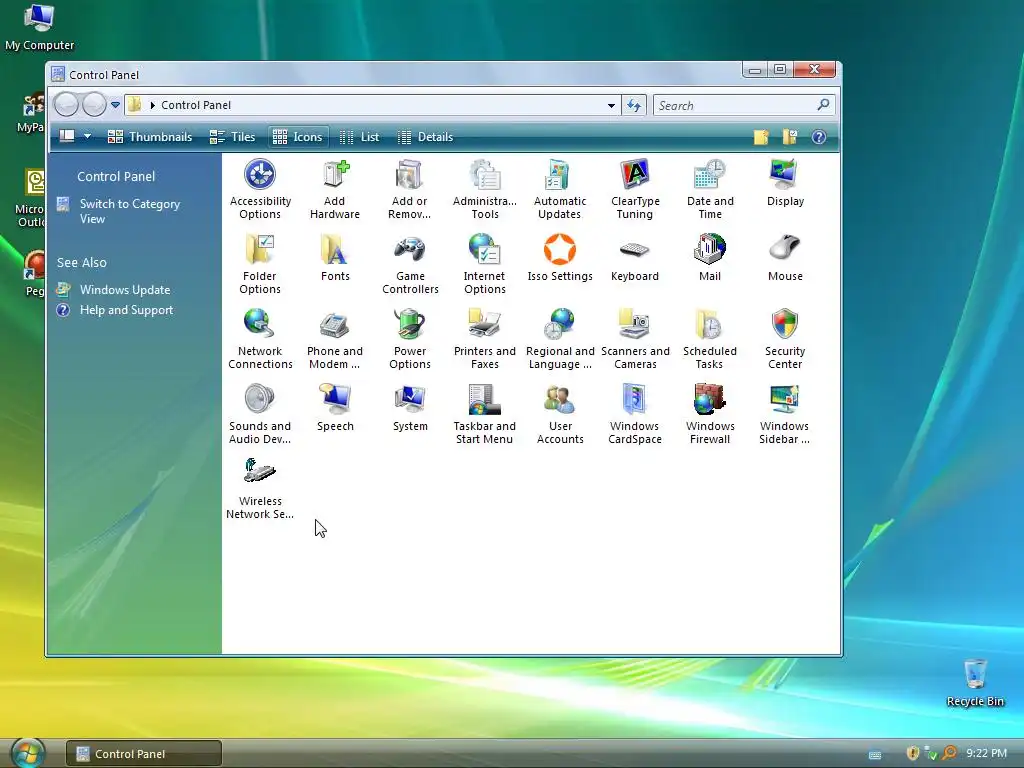The image size is (1024, 768).
Task: Open Keyboard settings
Action: click(635, 259)
